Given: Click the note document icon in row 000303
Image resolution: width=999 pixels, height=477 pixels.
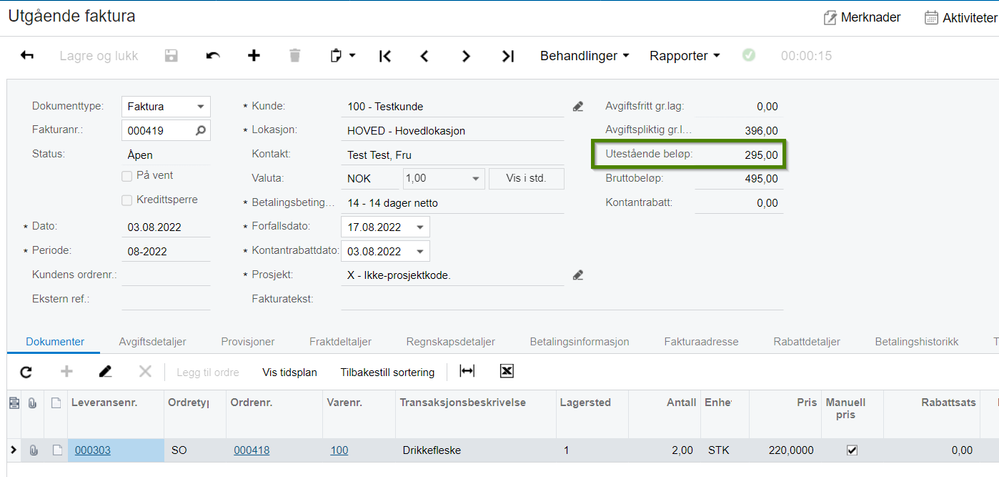Looking at the screenshot, I should [57, 450].
